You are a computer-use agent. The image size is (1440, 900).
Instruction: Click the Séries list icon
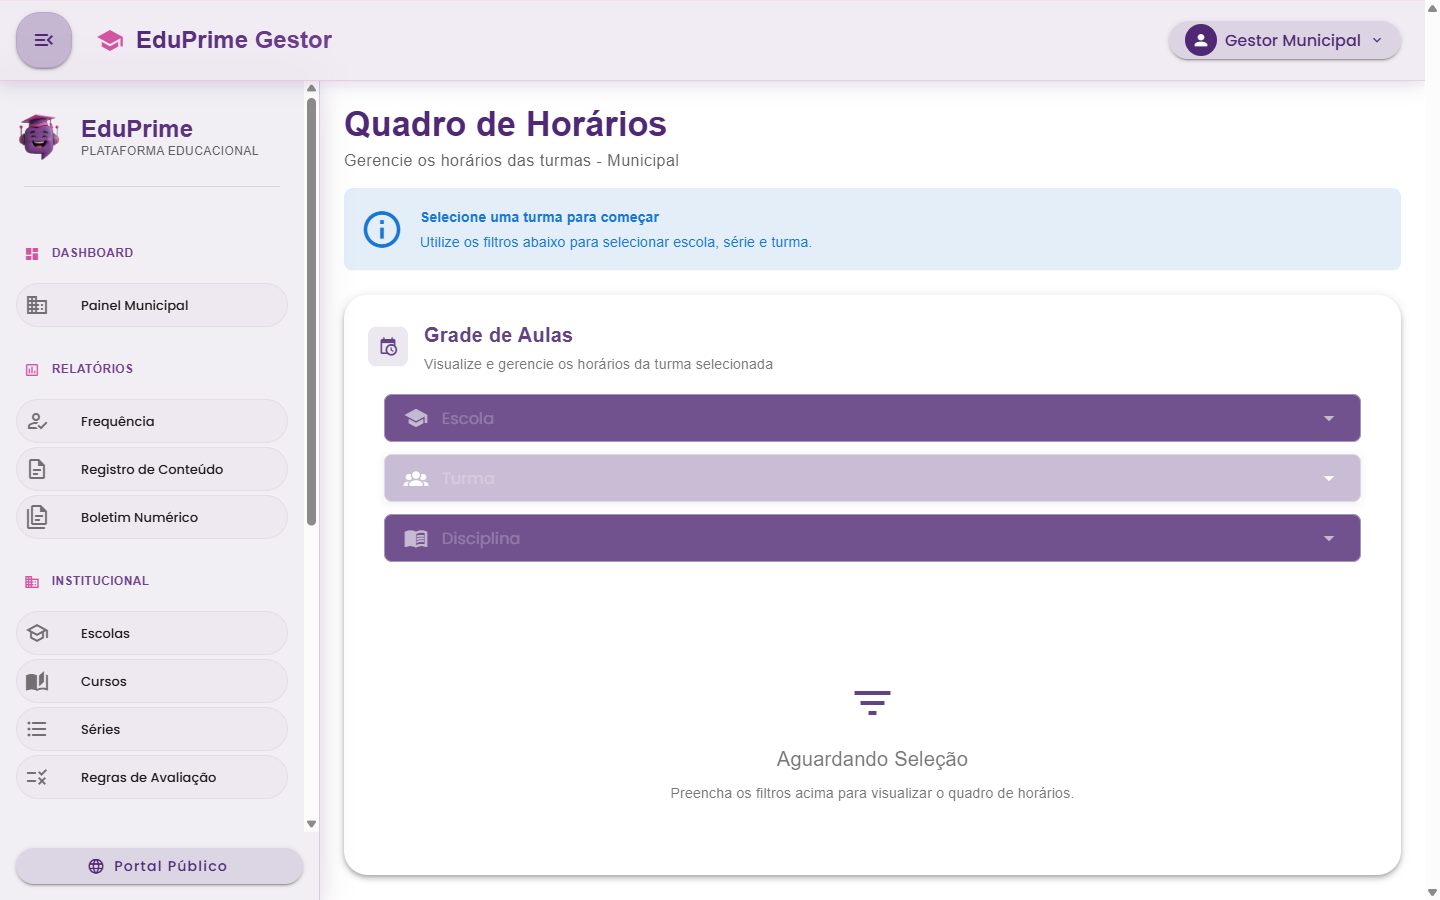[x=38, y=728]
